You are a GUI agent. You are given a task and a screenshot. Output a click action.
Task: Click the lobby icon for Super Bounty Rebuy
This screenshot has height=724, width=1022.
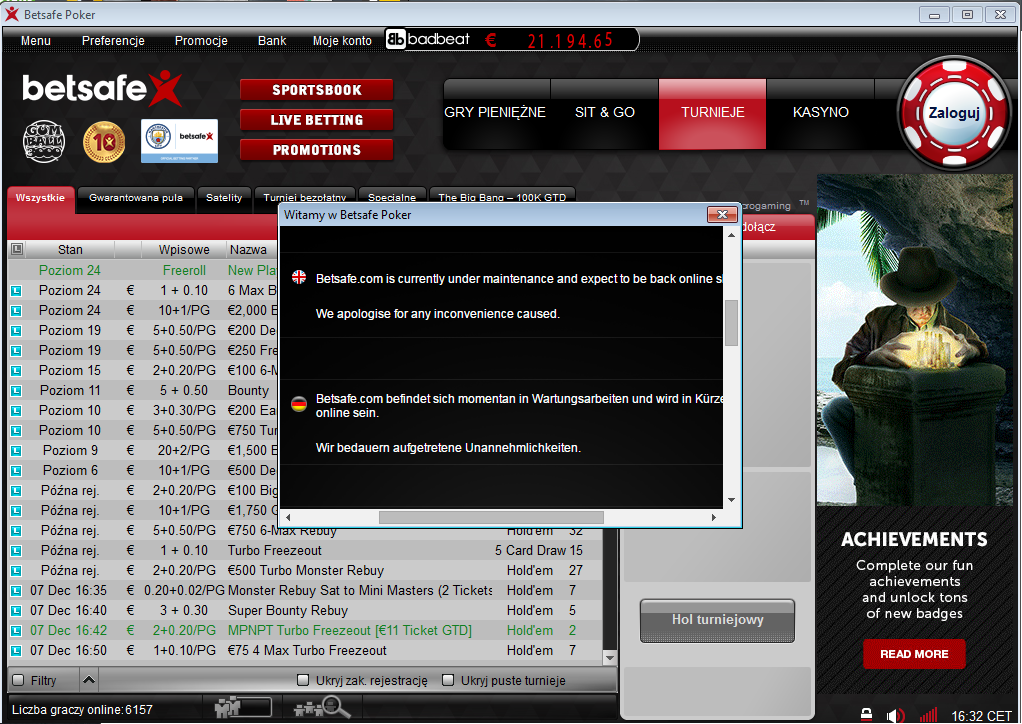tap(16, 611)
